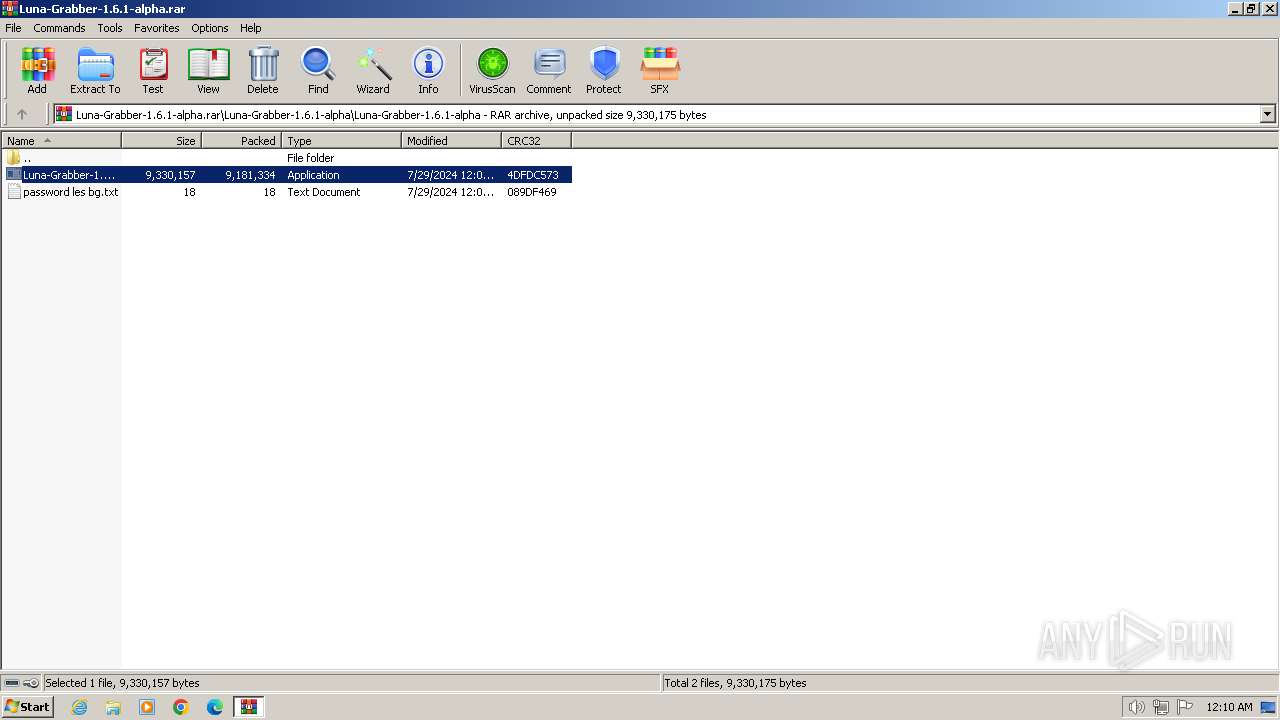Image resolution: width=1280 pixels, height=720 pixels.
Task: Click the volume speaker tray icon
Action: [1136, 707]
